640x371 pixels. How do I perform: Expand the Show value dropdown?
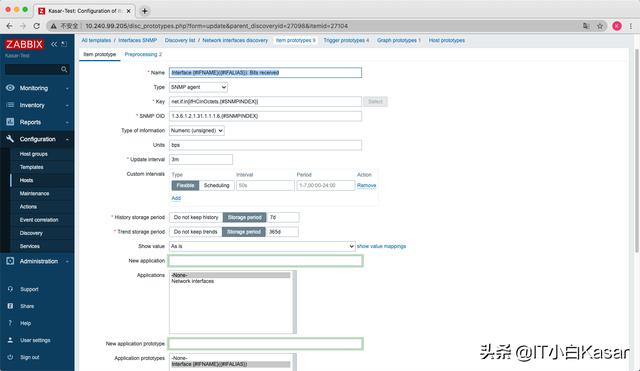[262, 247]
